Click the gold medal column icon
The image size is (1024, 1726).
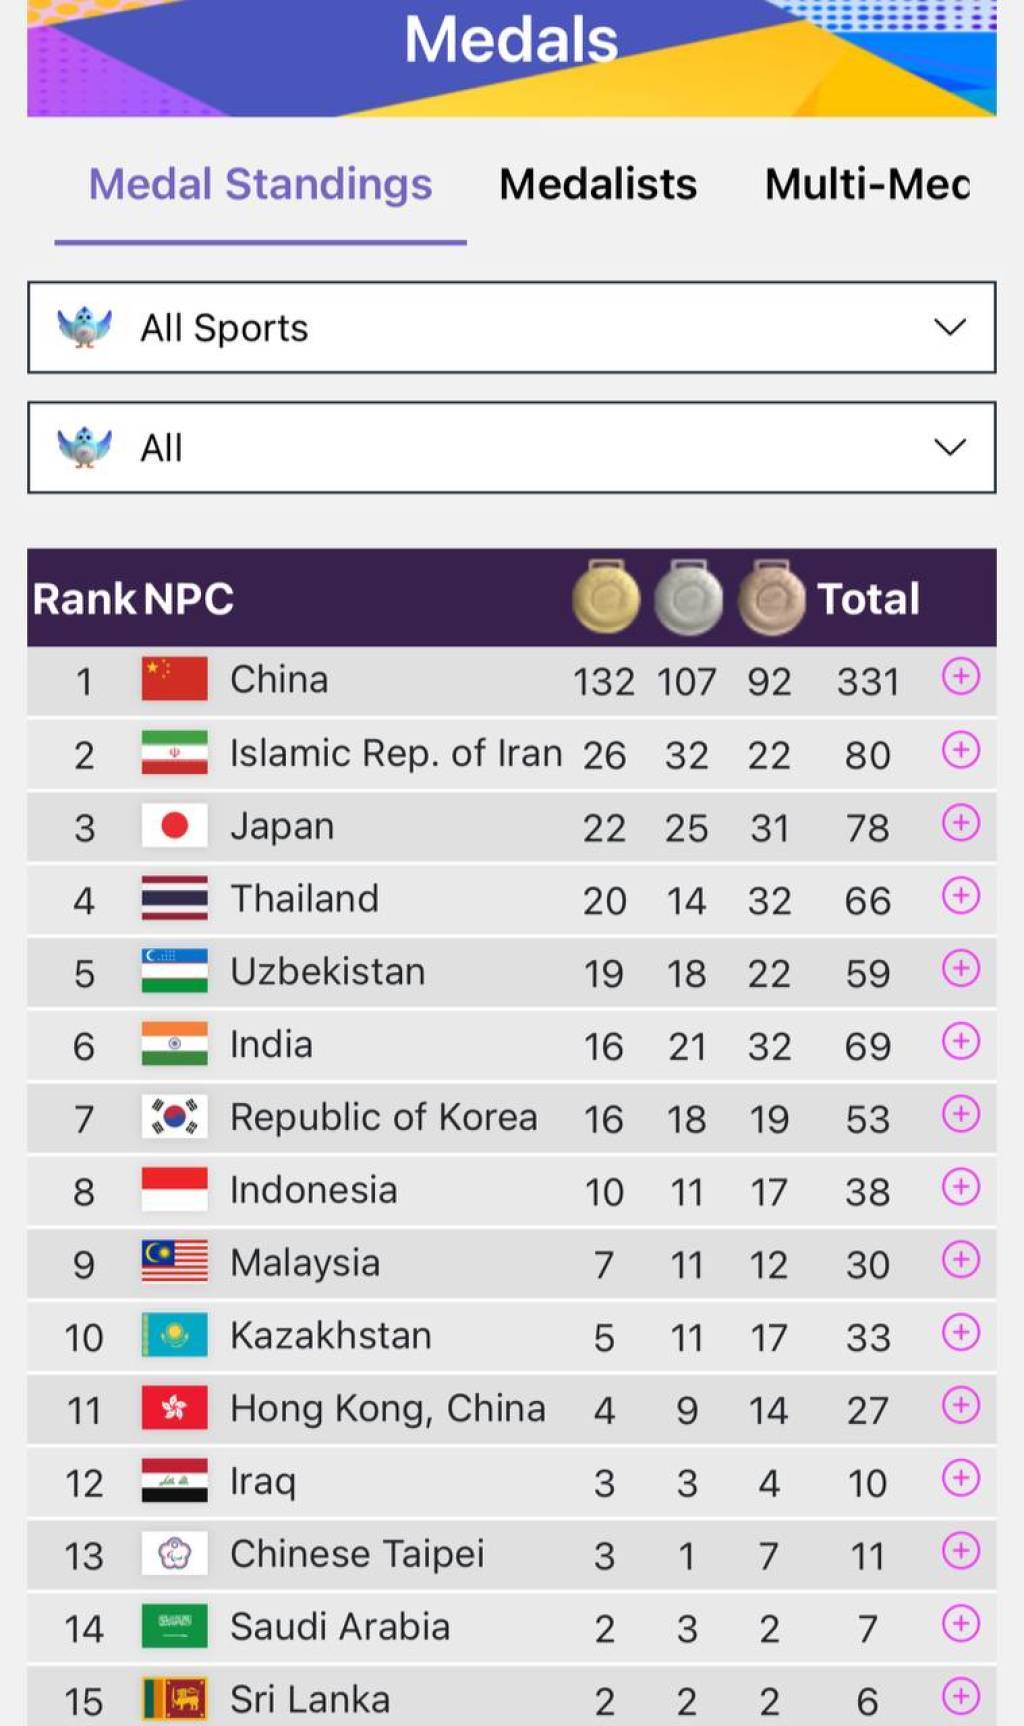[606, 598]
